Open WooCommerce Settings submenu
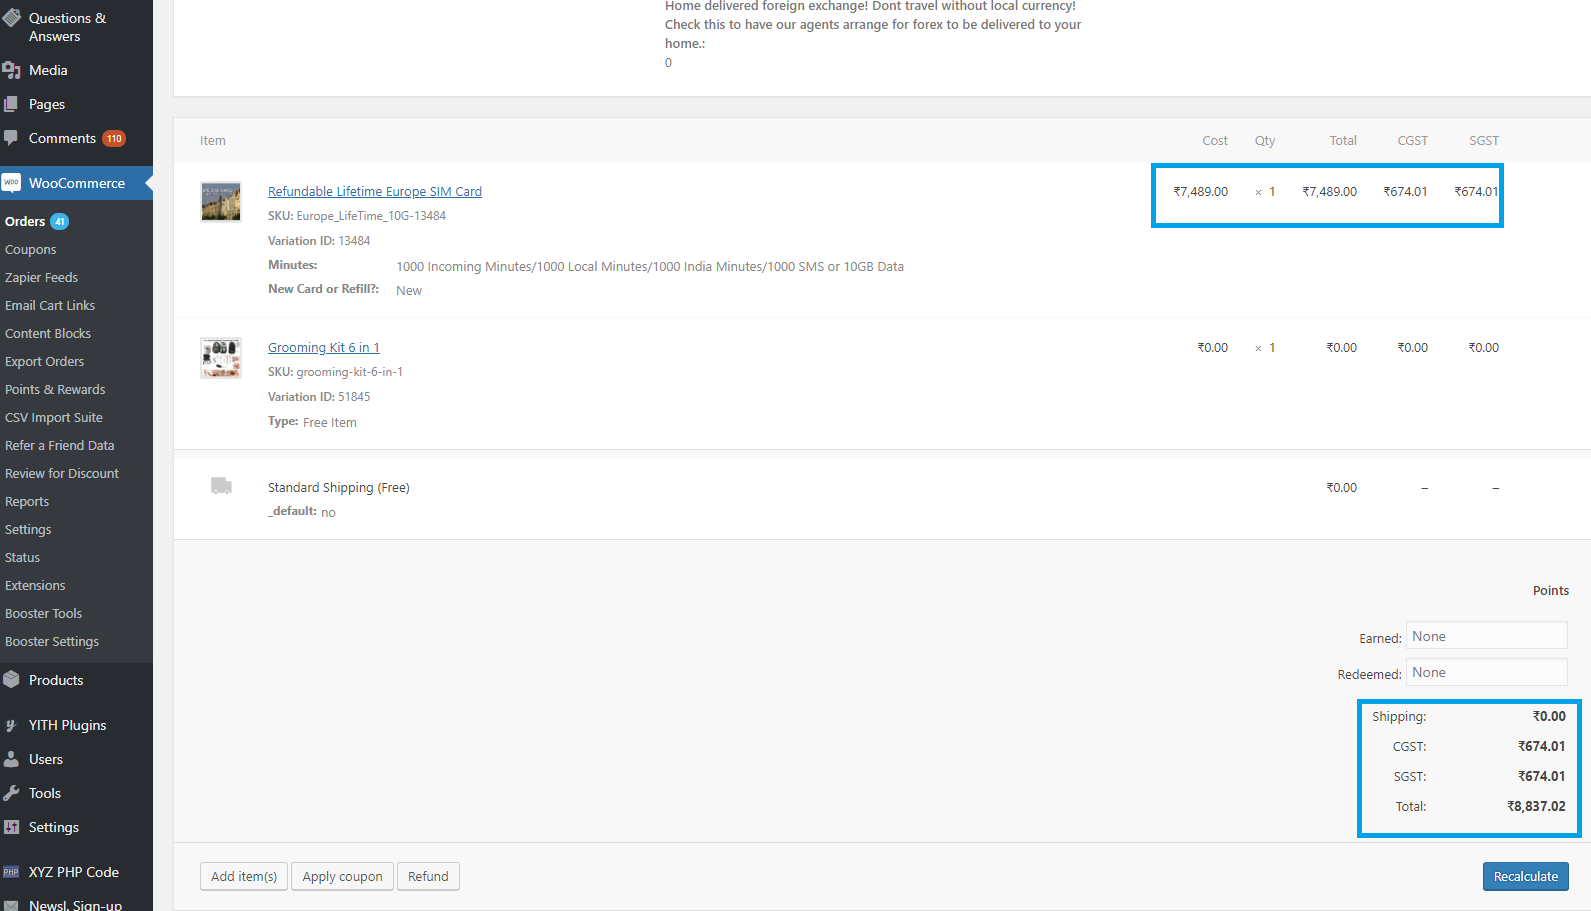The height and width of the screenshot is (911, 1591). [x=28, y=530]
